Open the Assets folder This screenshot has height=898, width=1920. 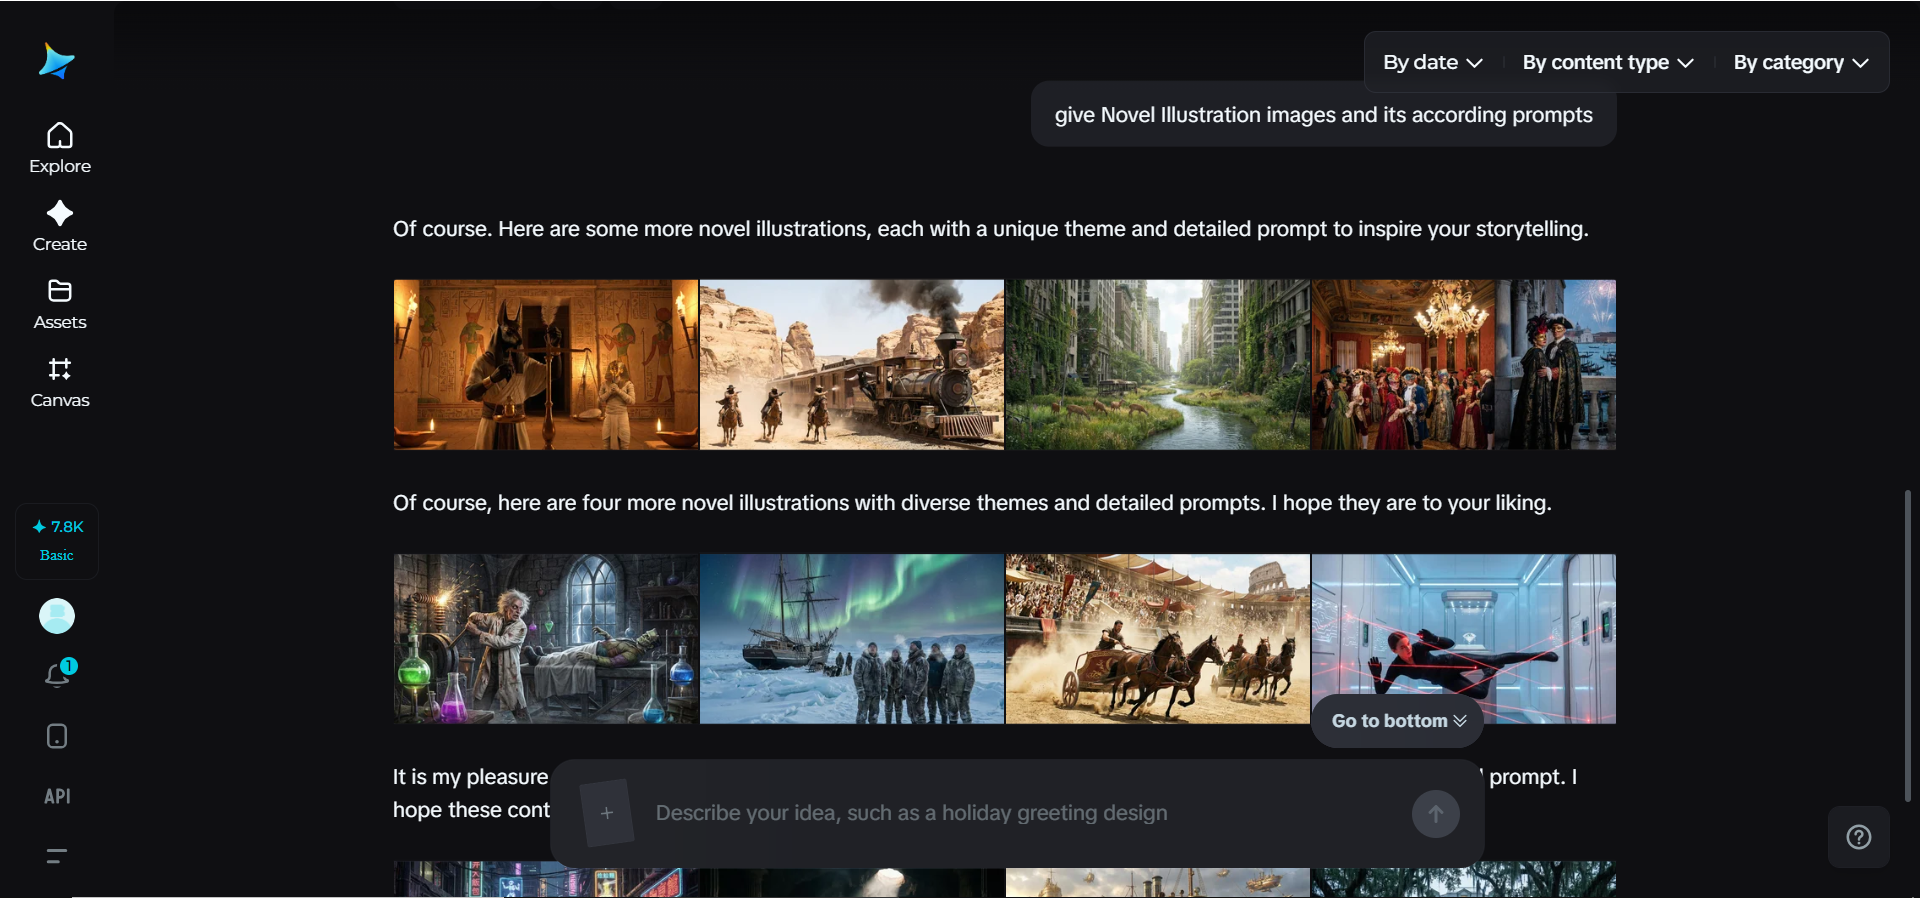pos(60,305)
